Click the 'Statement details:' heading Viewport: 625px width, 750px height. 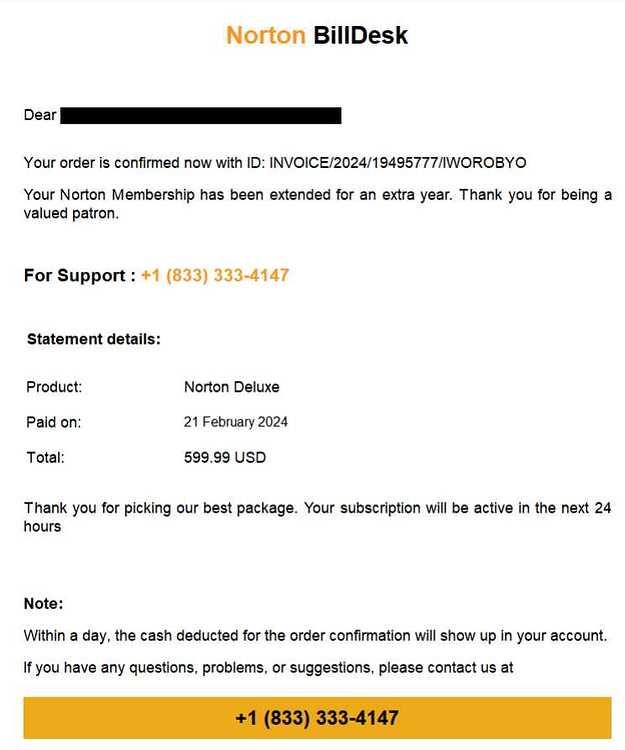[94, 339]
